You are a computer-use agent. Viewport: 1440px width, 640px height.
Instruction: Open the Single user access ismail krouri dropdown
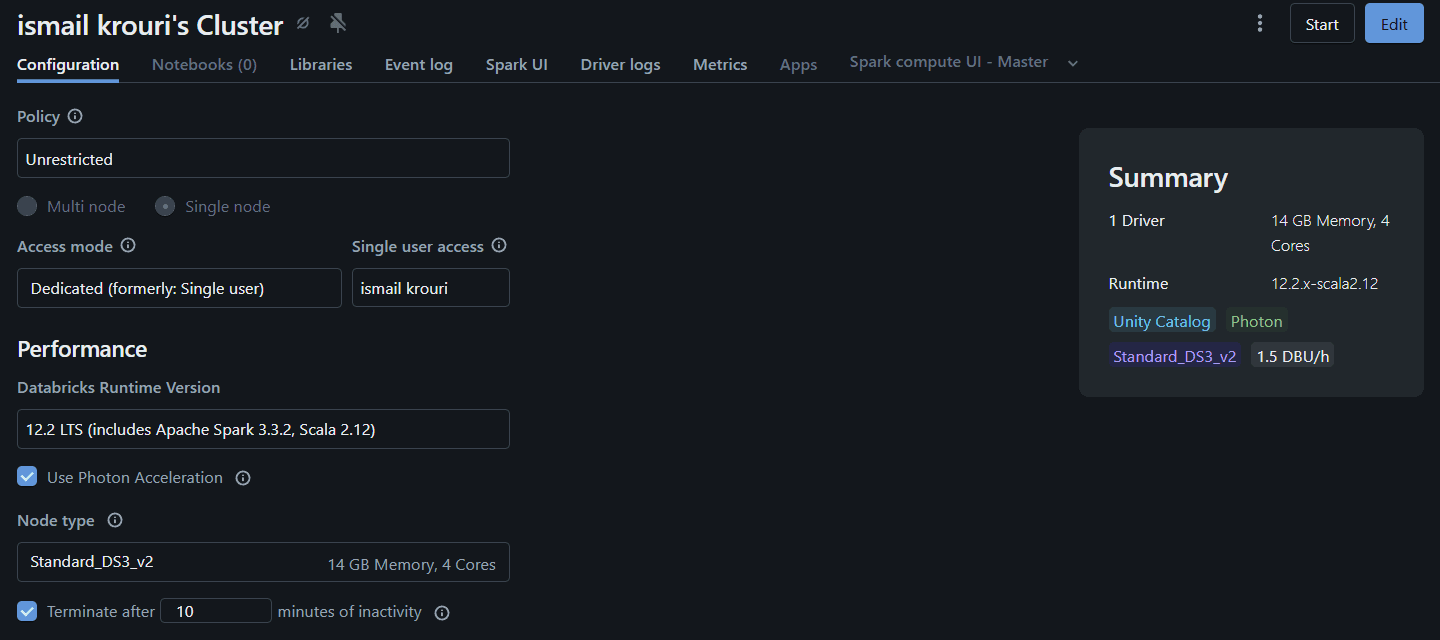[x=431, y=288]
